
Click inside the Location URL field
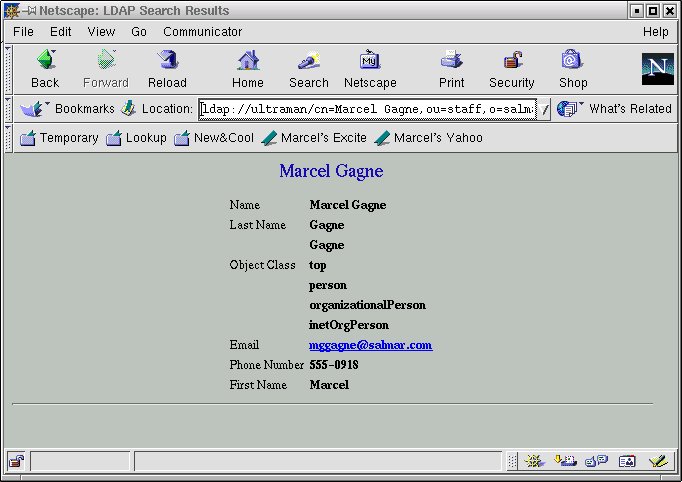coord(368,109)
